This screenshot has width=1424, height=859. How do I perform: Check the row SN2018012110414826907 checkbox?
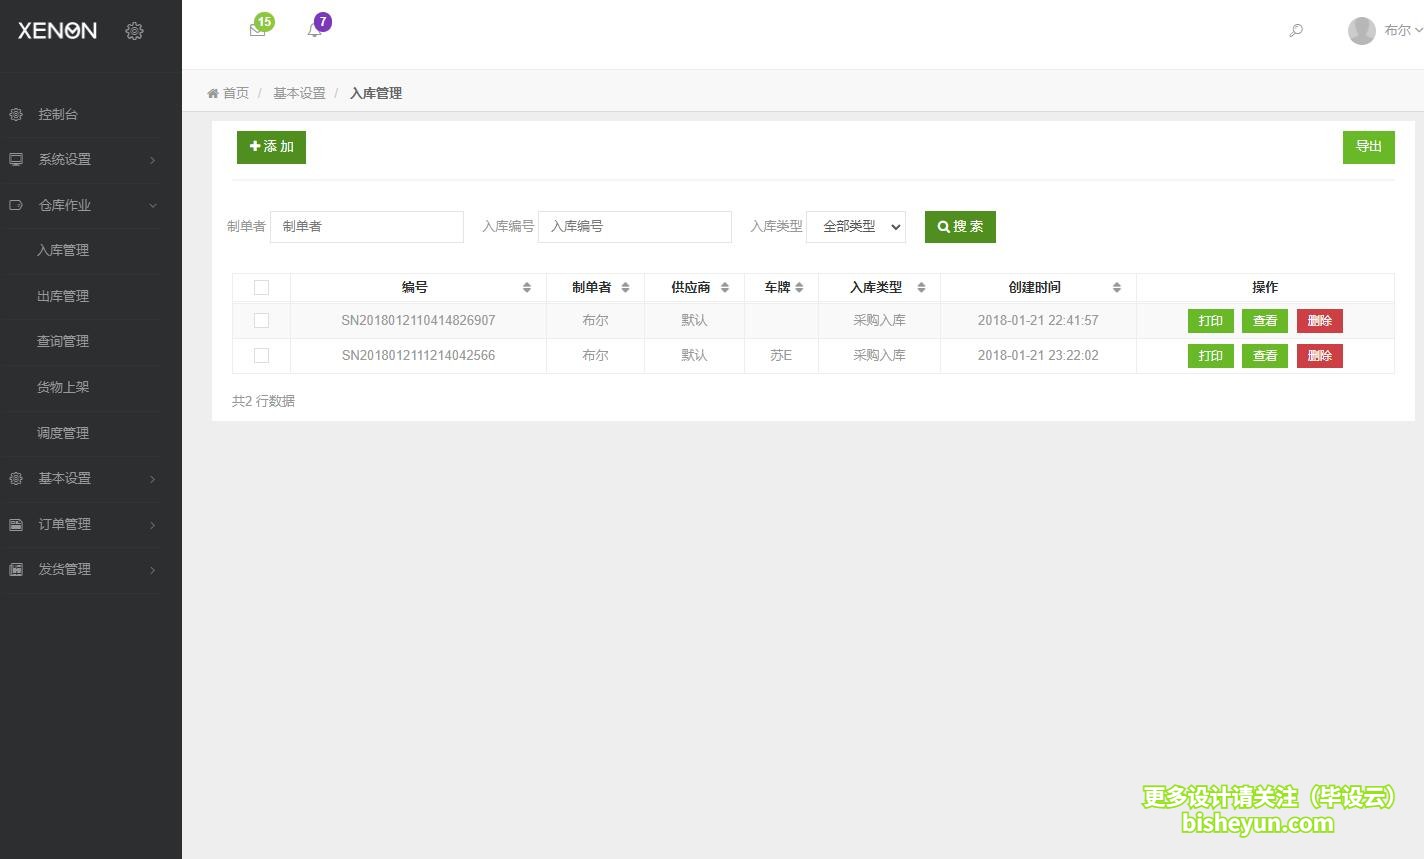261,320
